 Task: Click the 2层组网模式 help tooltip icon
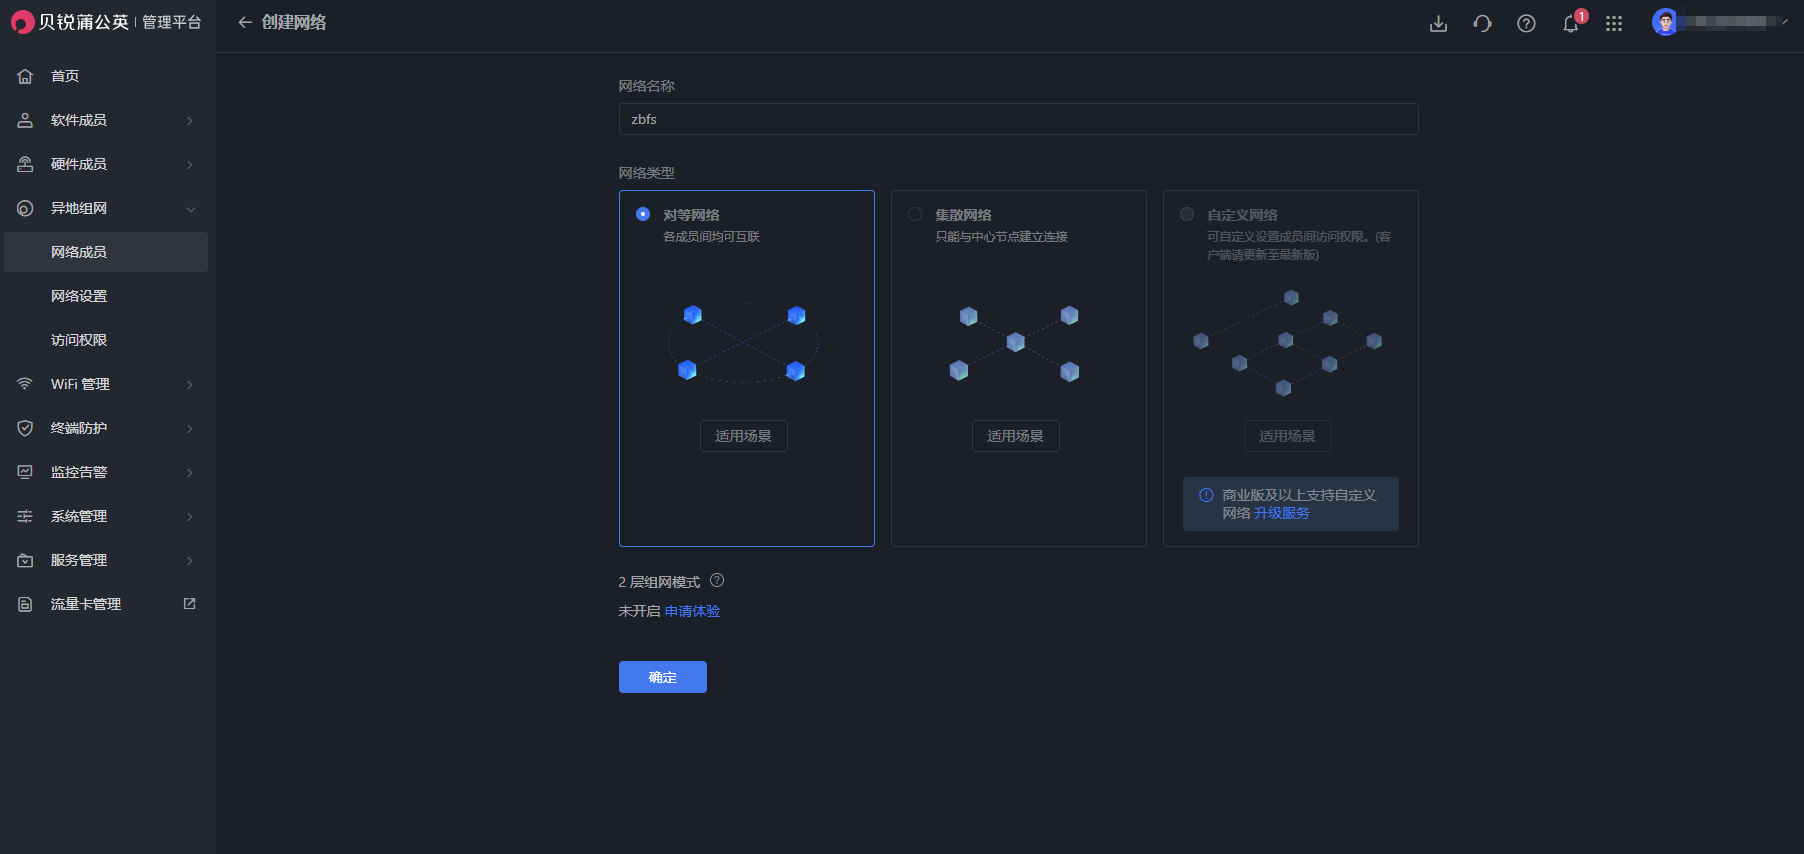[717, 581]
